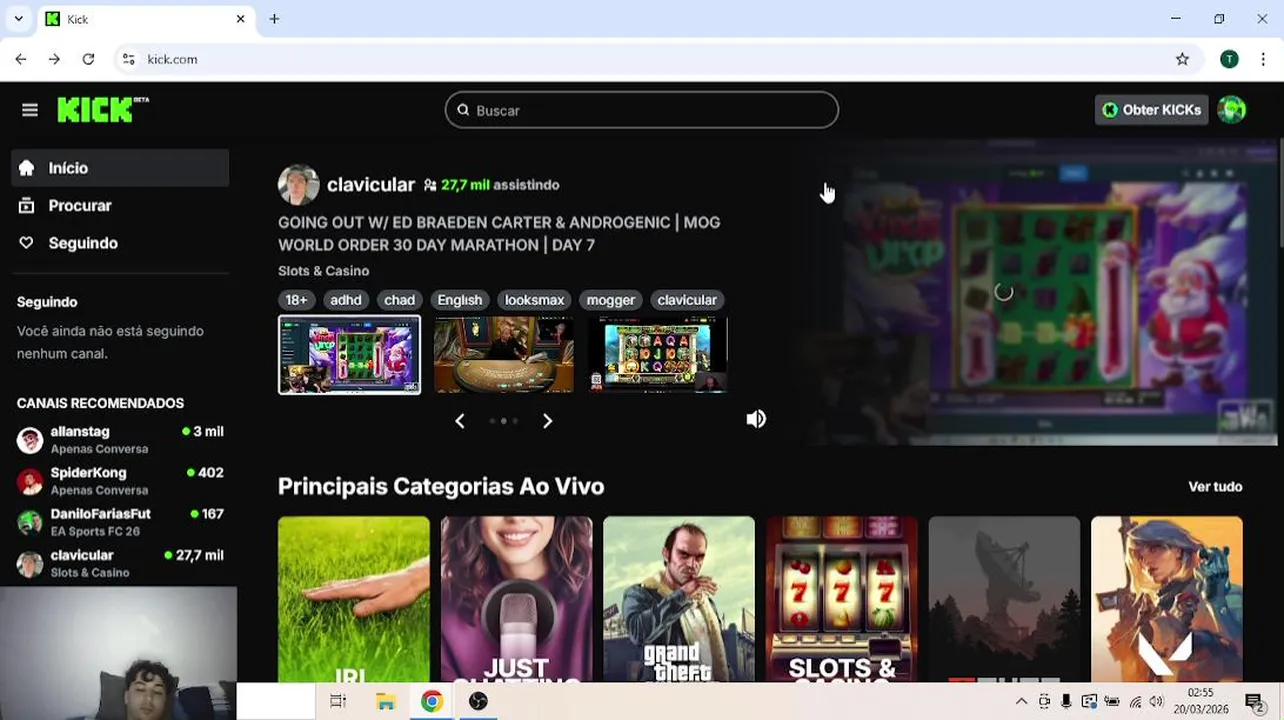Close the Kick browser tab
The image size is (1284, 720).
pyautogui.click(x=240, y=19)
